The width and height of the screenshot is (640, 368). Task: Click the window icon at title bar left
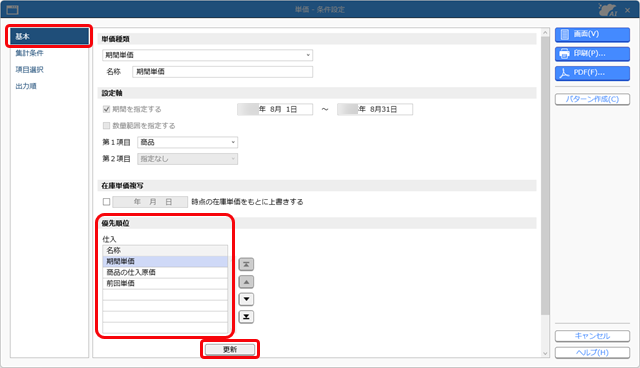pos(13,9)
